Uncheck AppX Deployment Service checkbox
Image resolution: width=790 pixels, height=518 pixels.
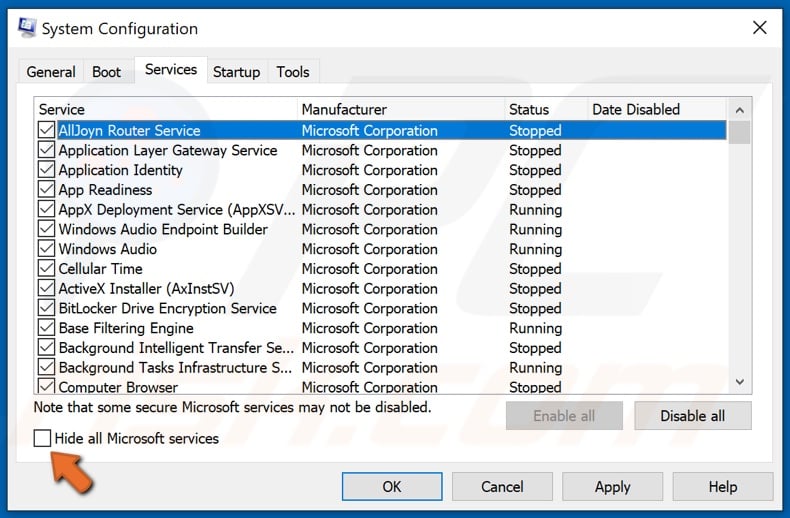46,209
